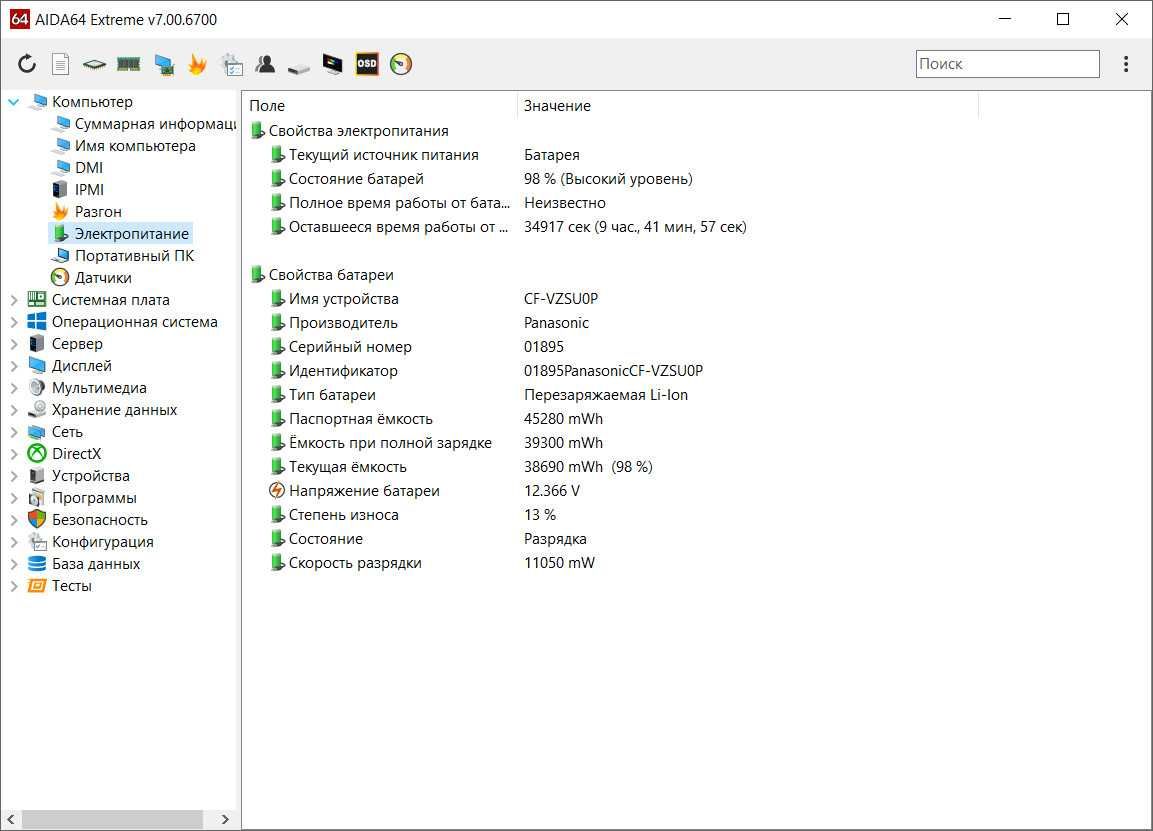Expand the Мультимедиа tree node

tap(13, 388)
